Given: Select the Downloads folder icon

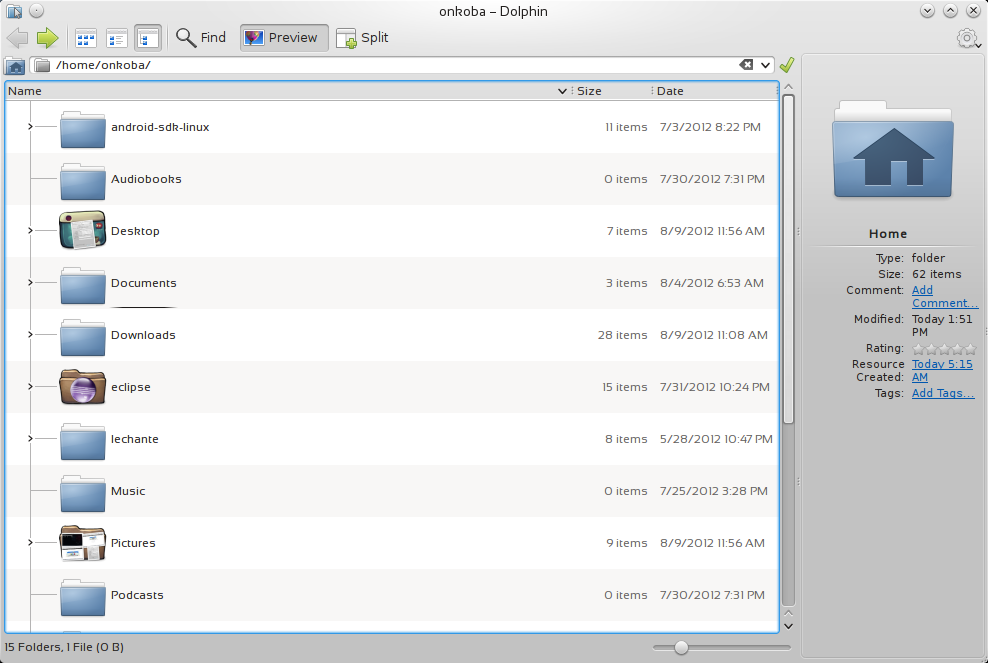Looking at the screenshot, I should click(x=83, y=337).
